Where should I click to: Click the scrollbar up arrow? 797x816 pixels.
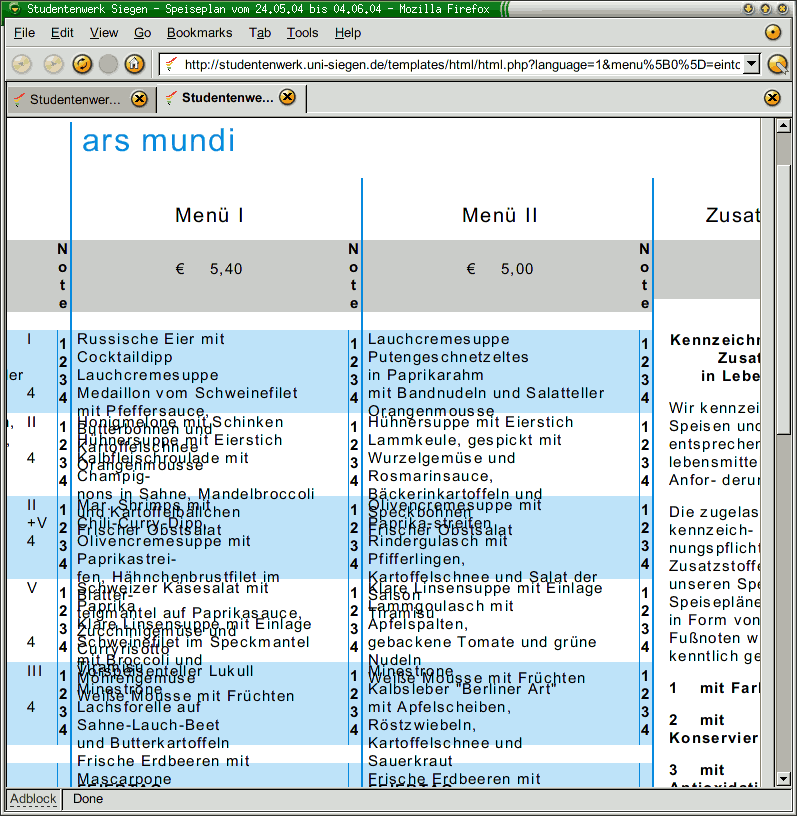coord(783,125)
